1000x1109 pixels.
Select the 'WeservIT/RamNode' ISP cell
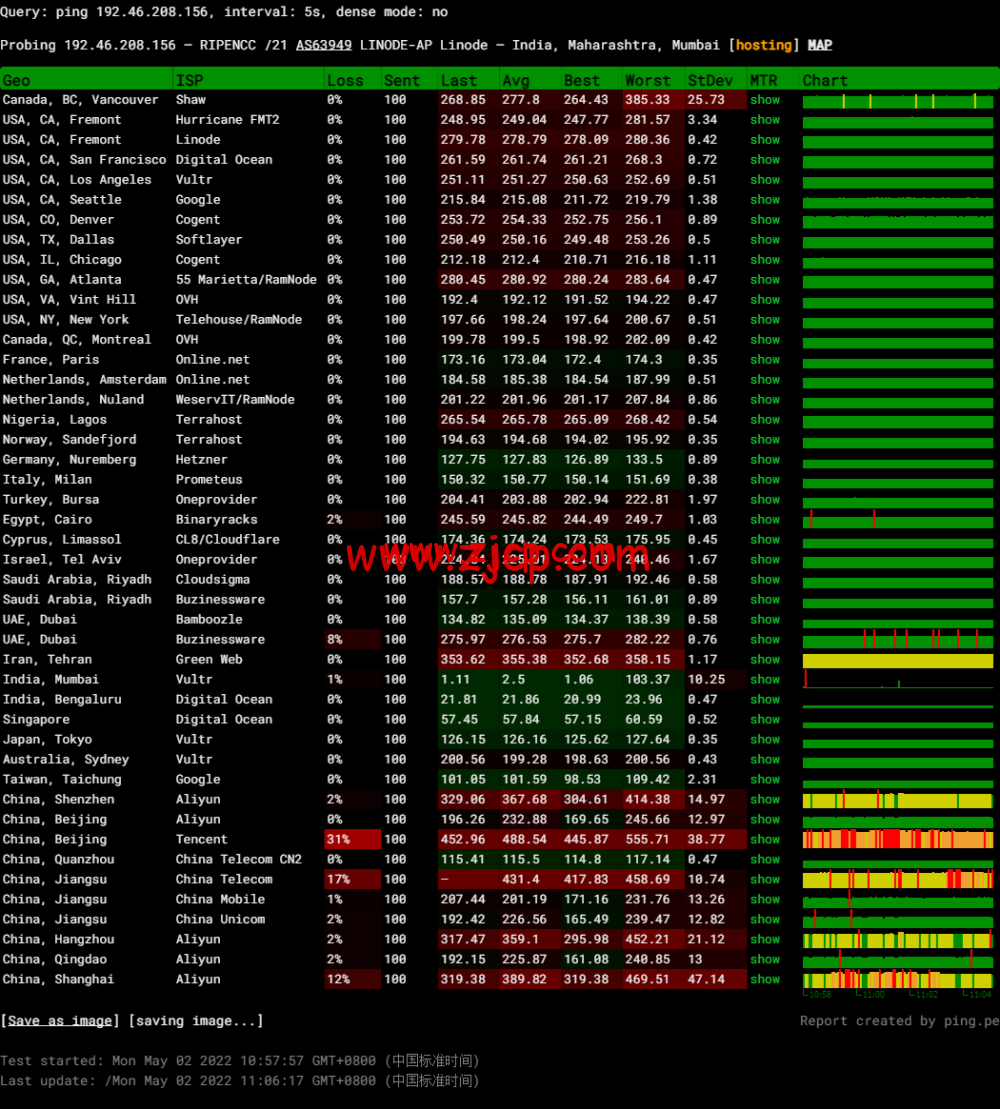236,400
